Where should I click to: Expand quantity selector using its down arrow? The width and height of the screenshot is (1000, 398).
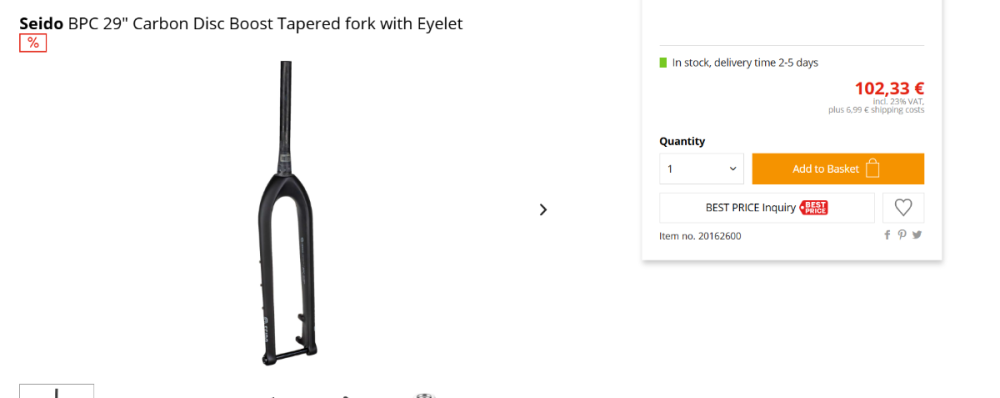tap(733, 169)
